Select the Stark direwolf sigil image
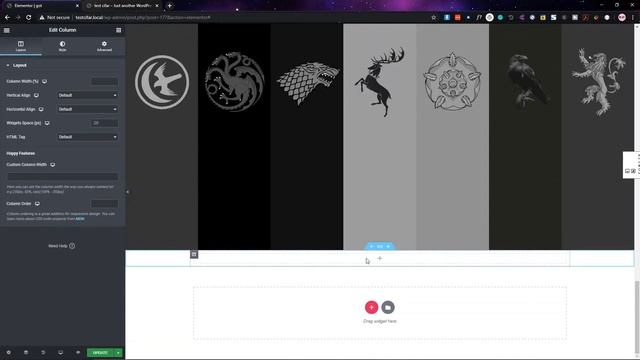Image resolution: width=640 pixels, height=360 pixels. 308,83
